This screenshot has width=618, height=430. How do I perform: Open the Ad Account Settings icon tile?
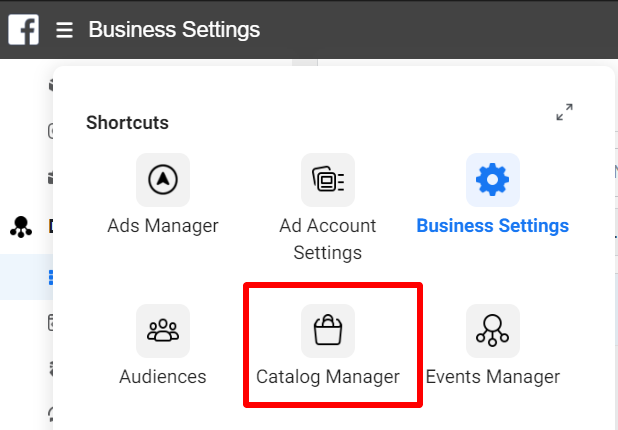(x=328, y=180)
